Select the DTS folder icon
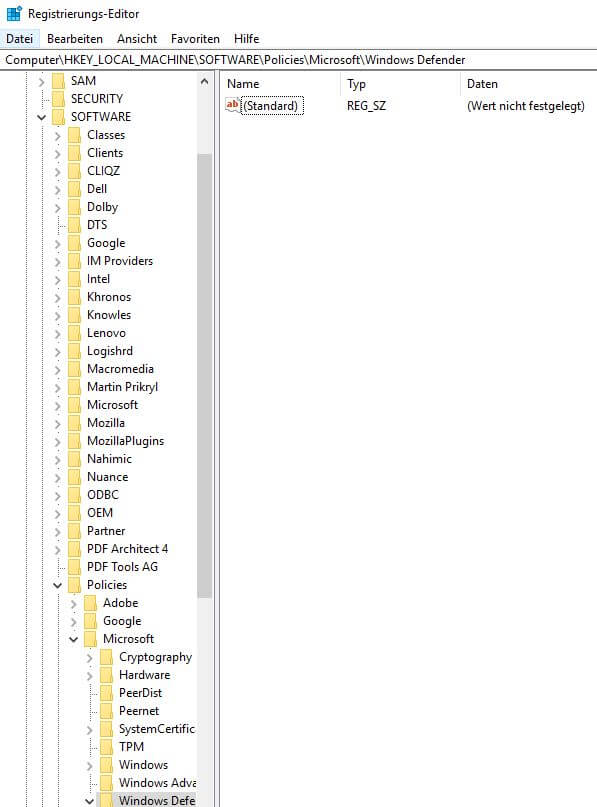 (75, 225)
